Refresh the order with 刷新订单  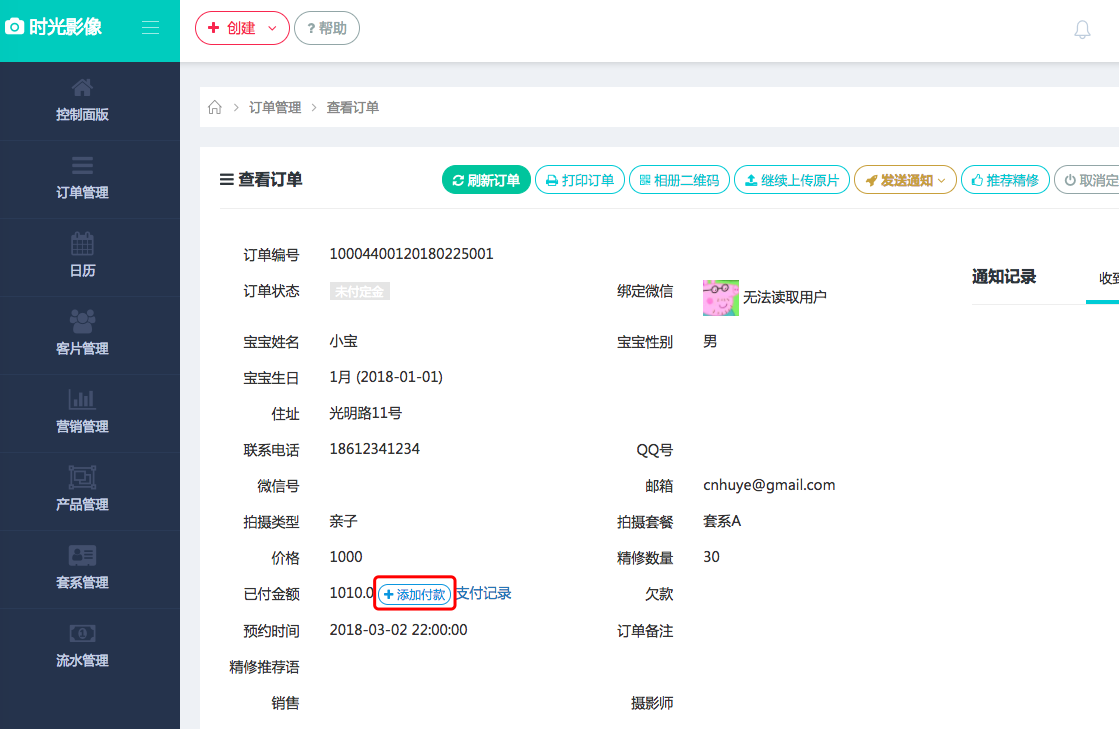click(486, 179)
